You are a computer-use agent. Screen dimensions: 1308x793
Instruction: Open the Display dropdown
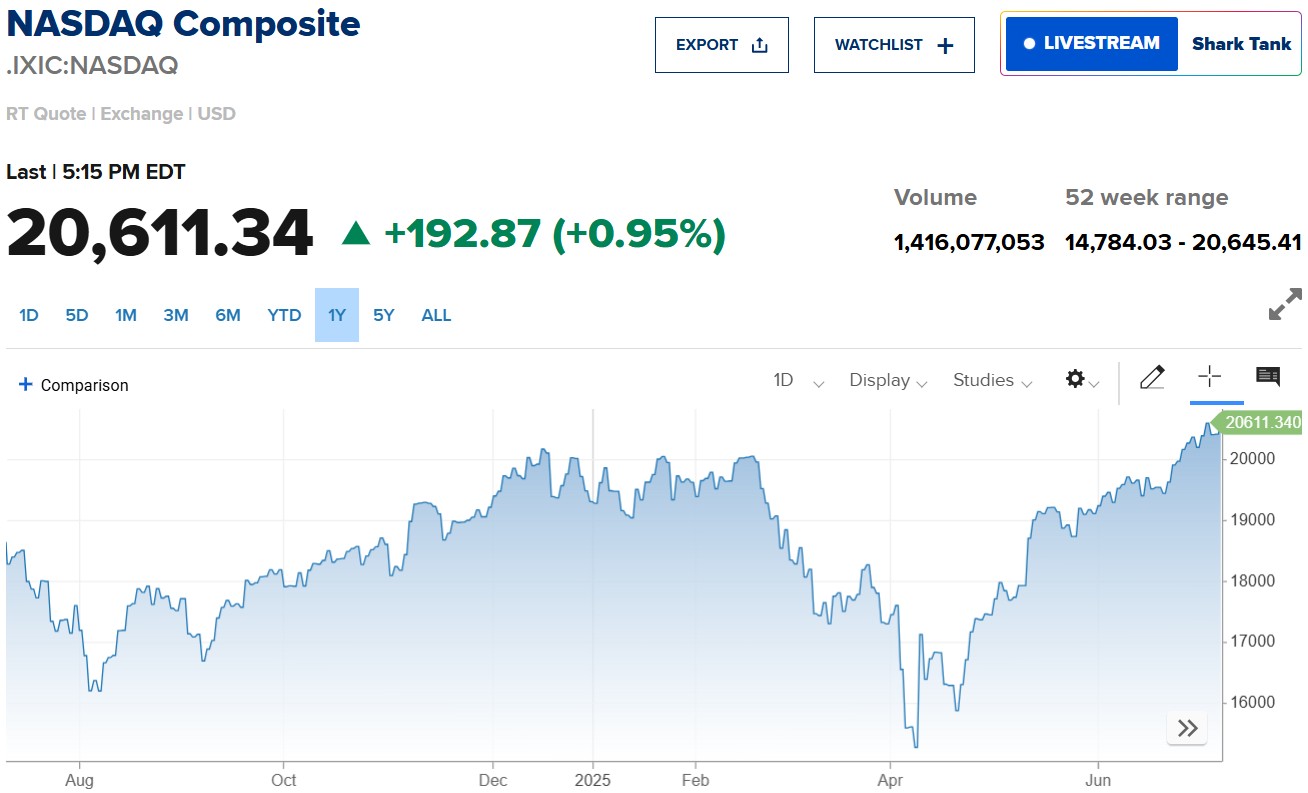[x=886, y=381]
